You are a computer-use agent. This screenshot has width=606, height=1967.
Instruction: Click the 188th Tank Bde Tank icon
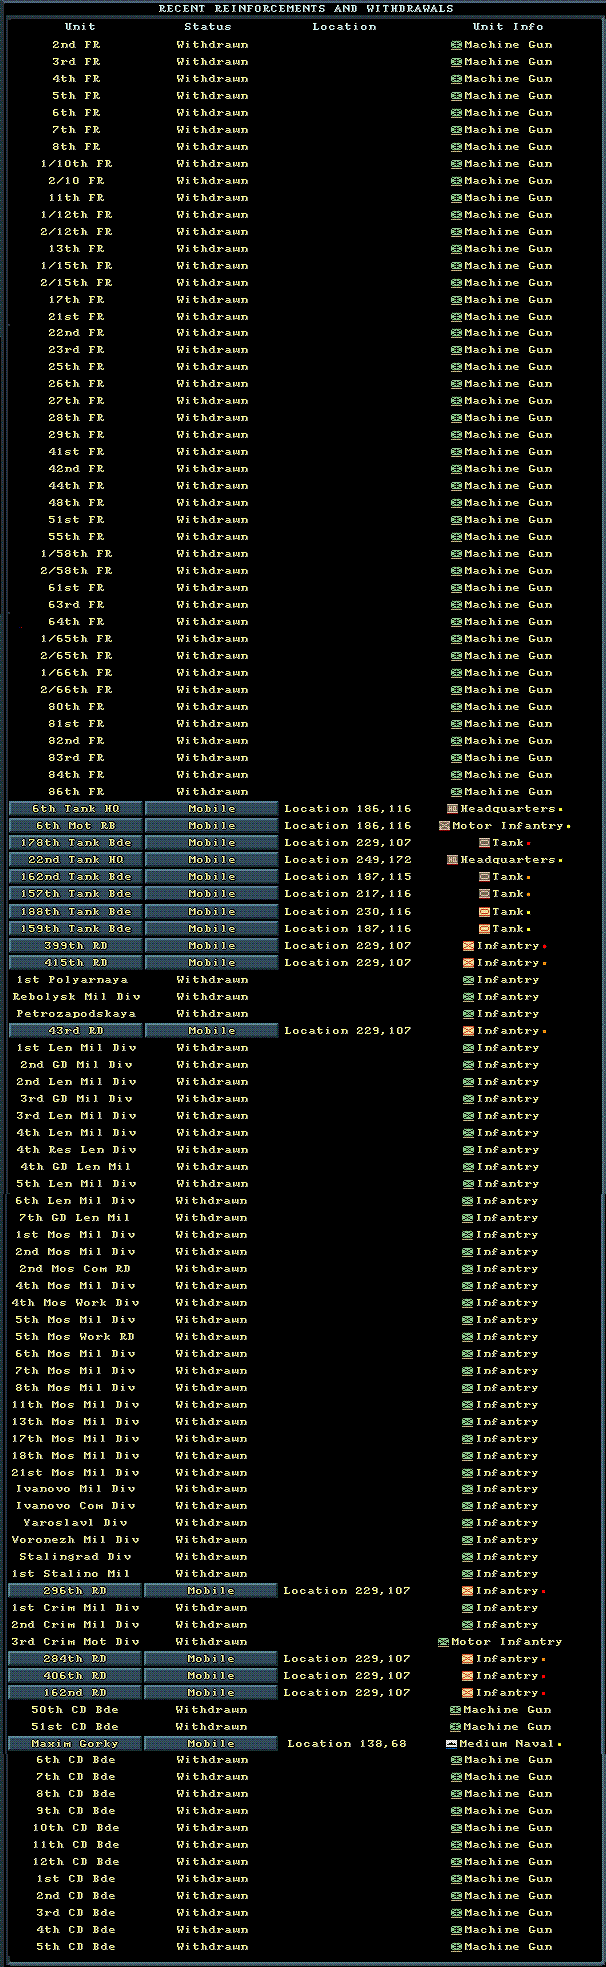pyautogui.click(x=484, y=912)
